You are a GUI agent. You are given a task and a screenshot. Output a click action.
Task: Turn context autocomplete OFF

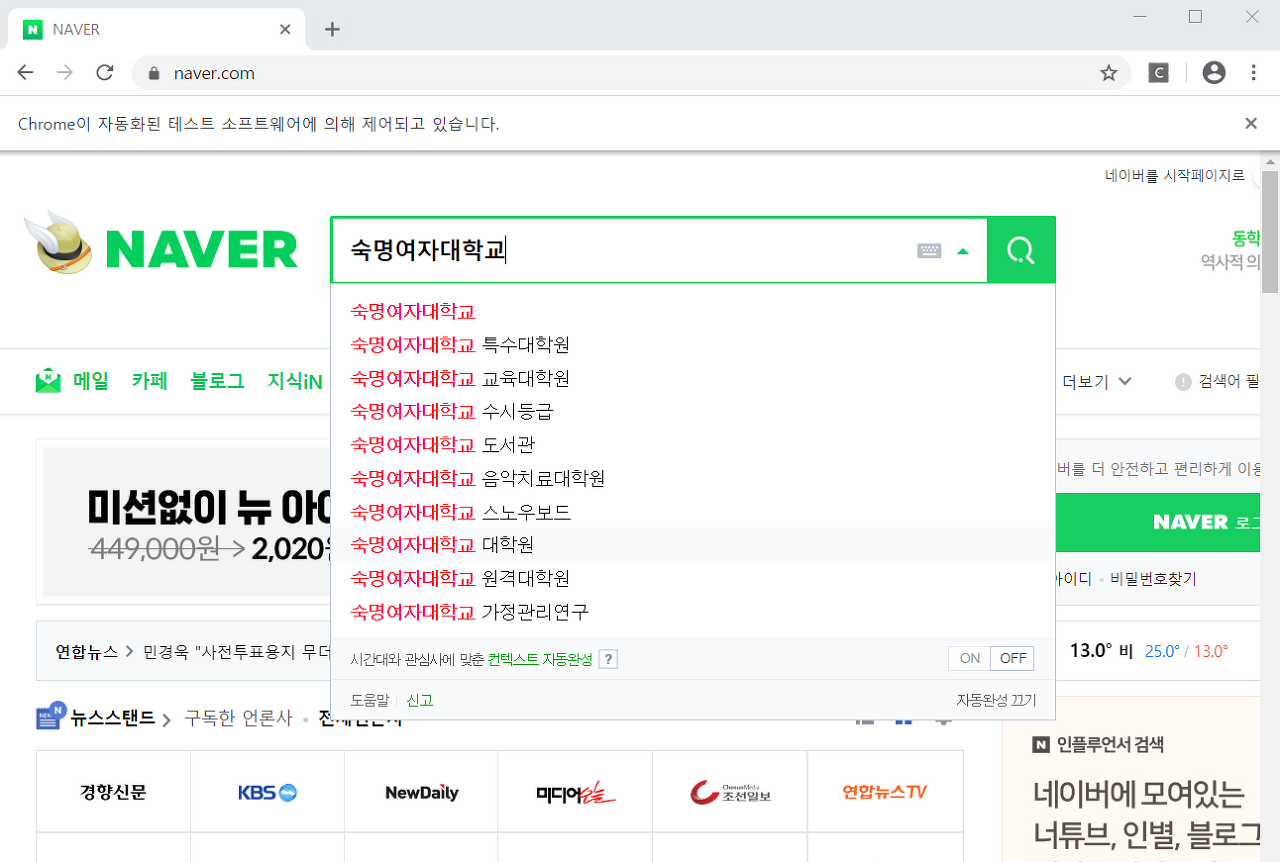click(x=1012, y=658)
